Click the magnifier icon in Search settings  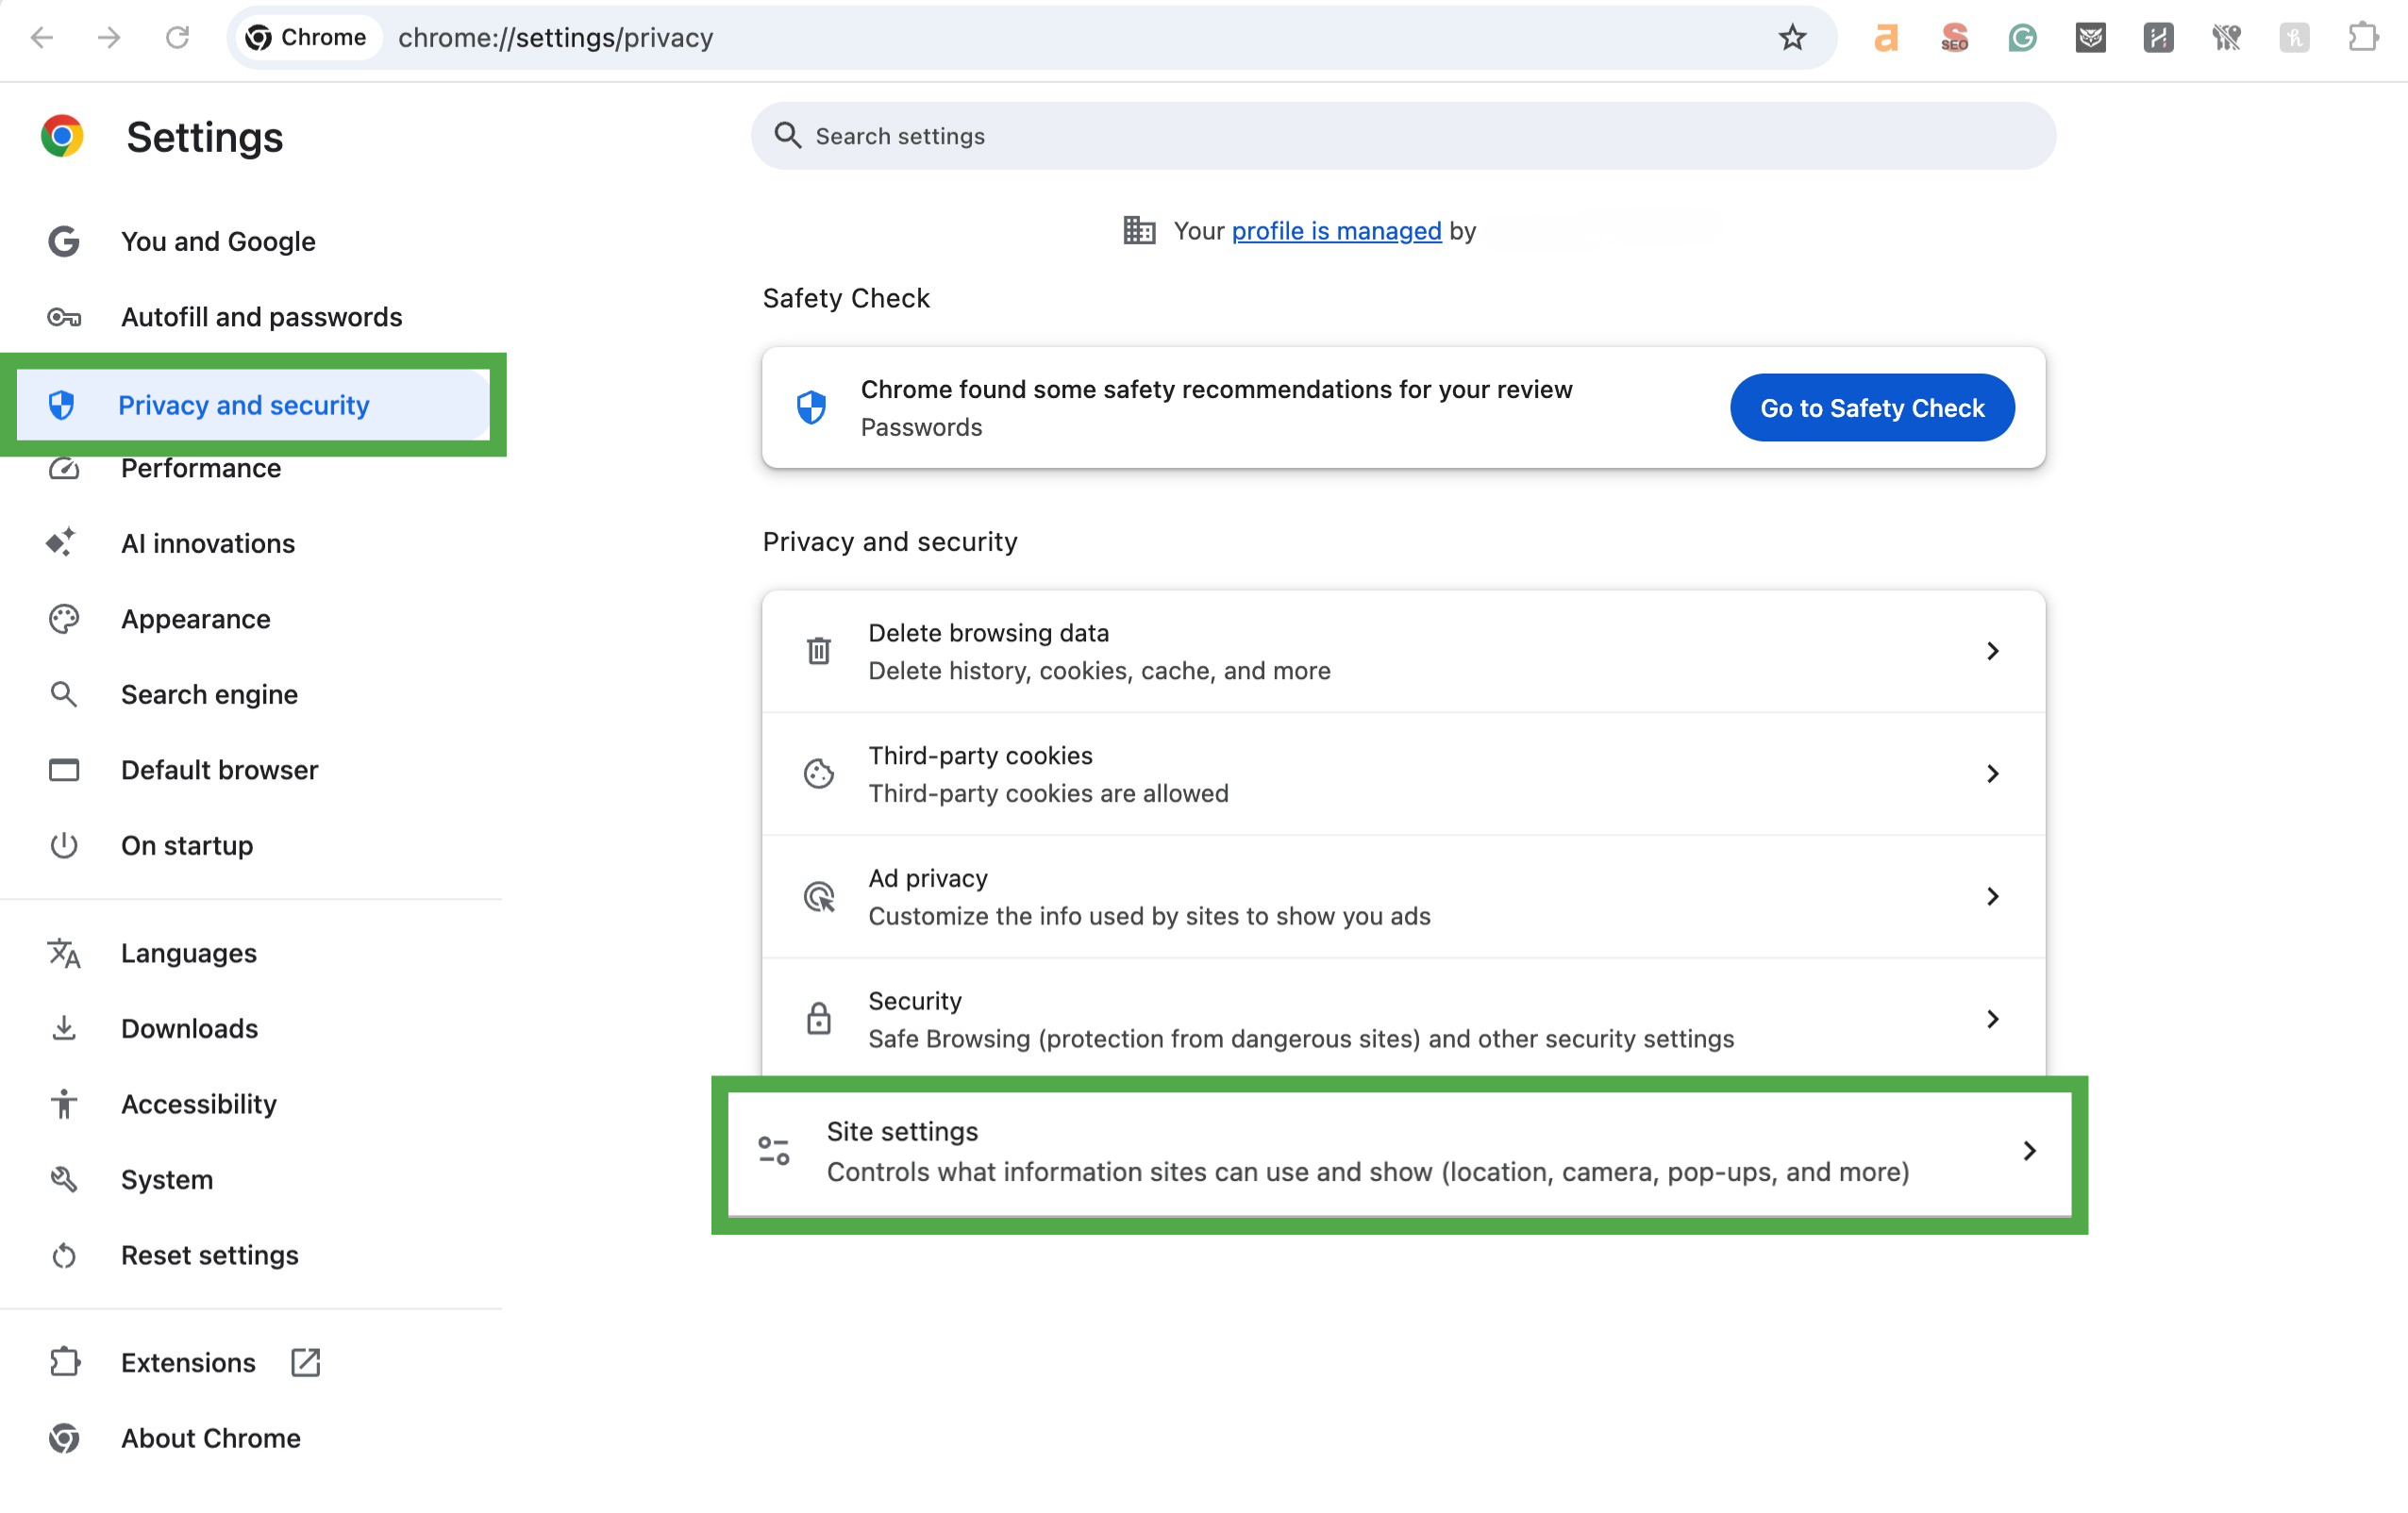[x=788, y=136]
